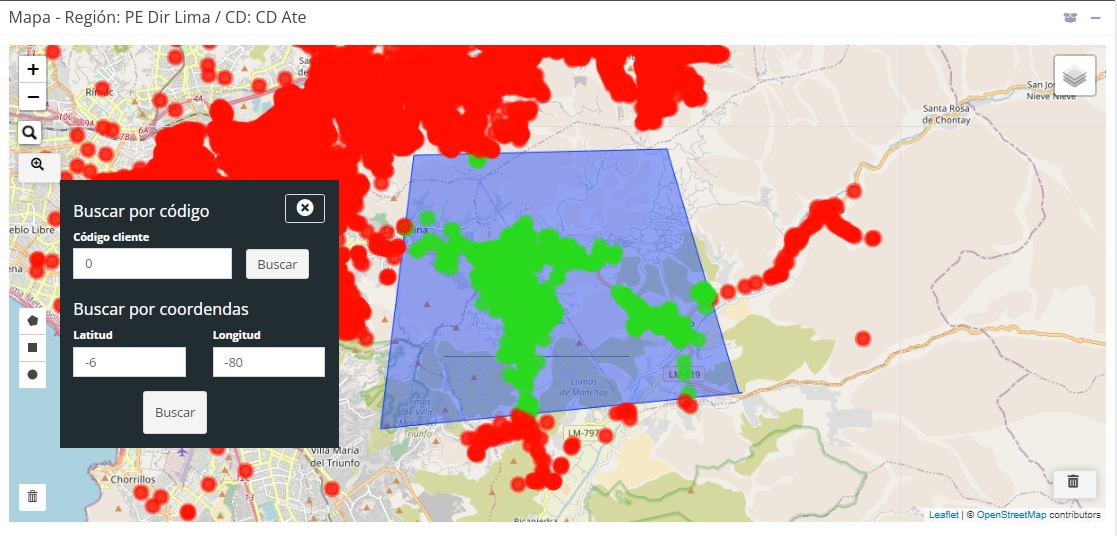Close the Buscar por código panel
1117x536 pixels.
pos(305,207)
